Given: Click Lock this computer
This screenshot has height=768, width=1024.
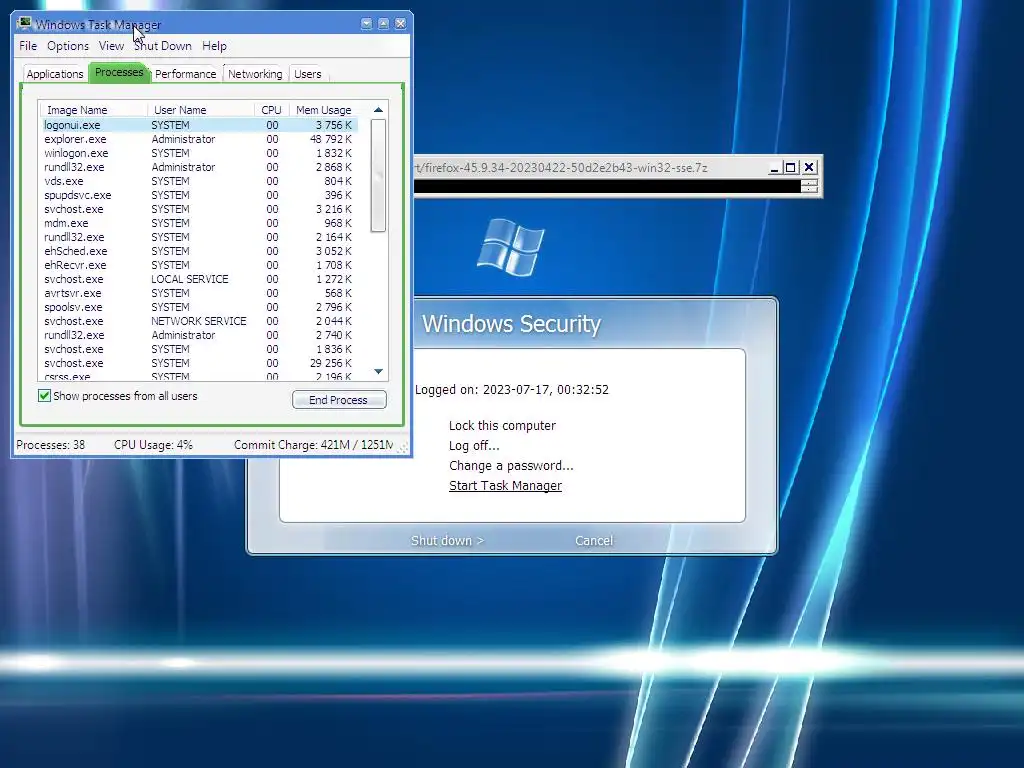Looking at the screenshot, I should tap(502, 425).
